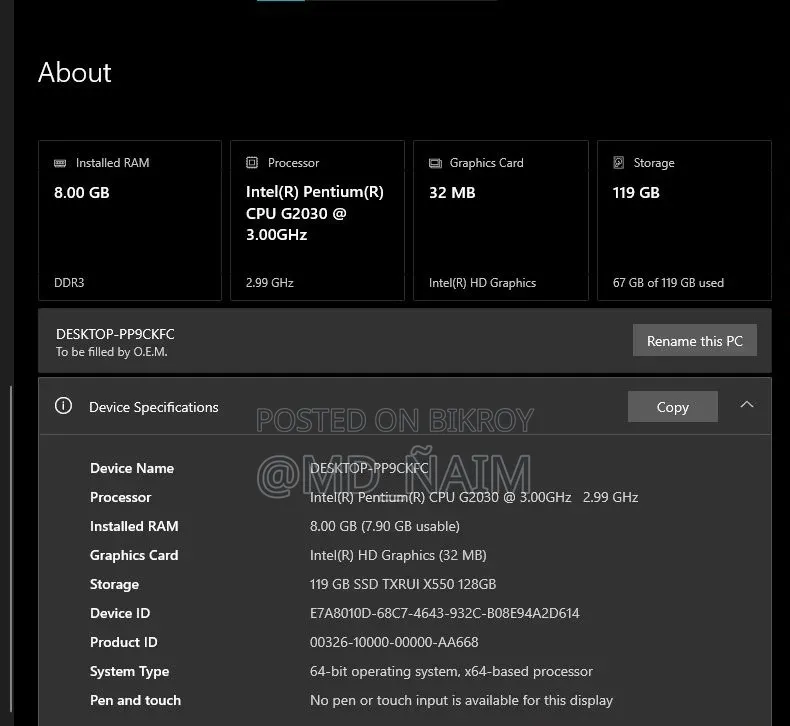The width and height of the screenshot is (790, 726).
Task: Copy the device specifications
Action: pos(673,407)
